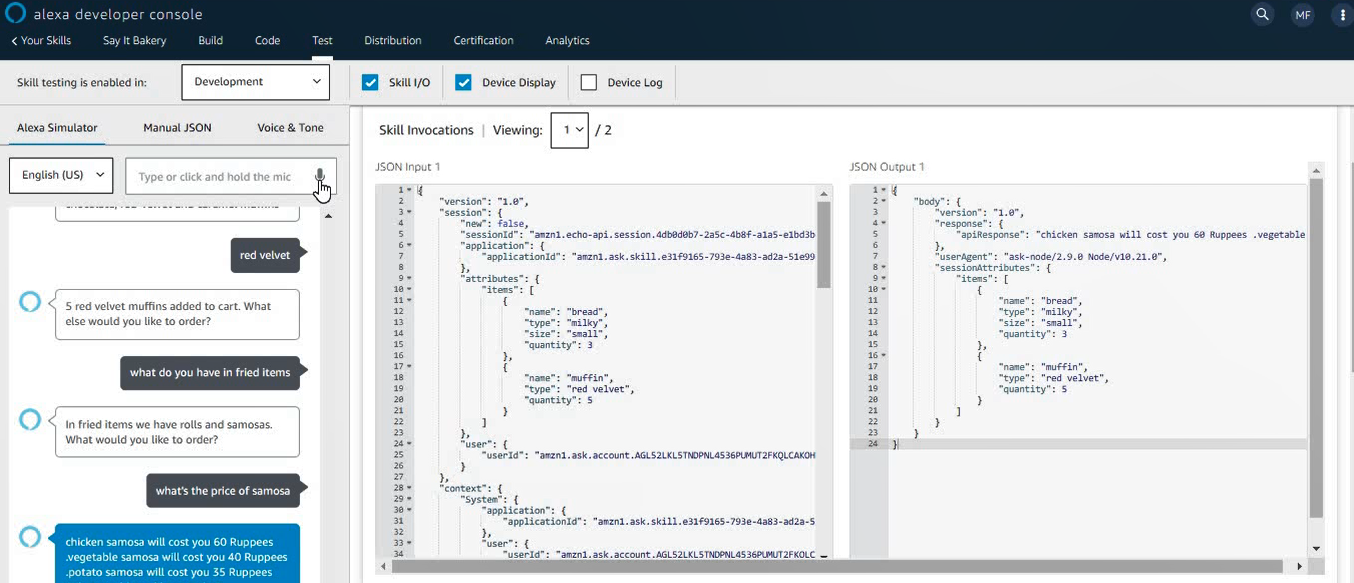Image resolution: width=1354 pixels, height=583 pixels.
Task: Click the JSON Output scroll-down arrow
Action: [x=1316, y=548]
